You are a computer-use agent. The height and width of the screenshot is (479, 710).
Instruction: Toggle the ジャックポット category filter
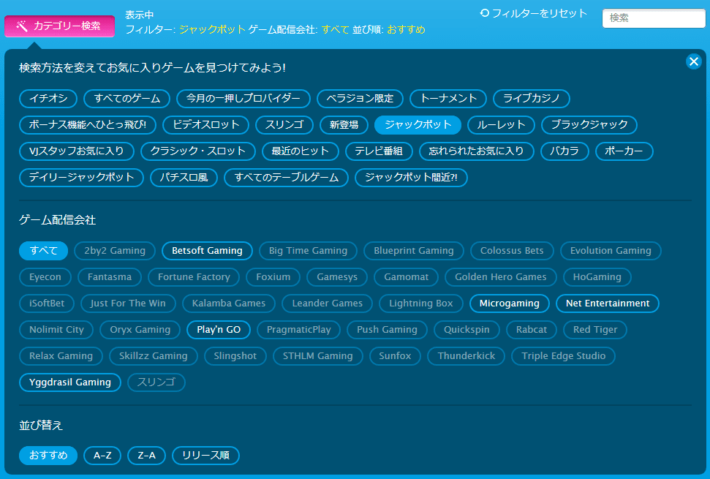coord(417,125)
